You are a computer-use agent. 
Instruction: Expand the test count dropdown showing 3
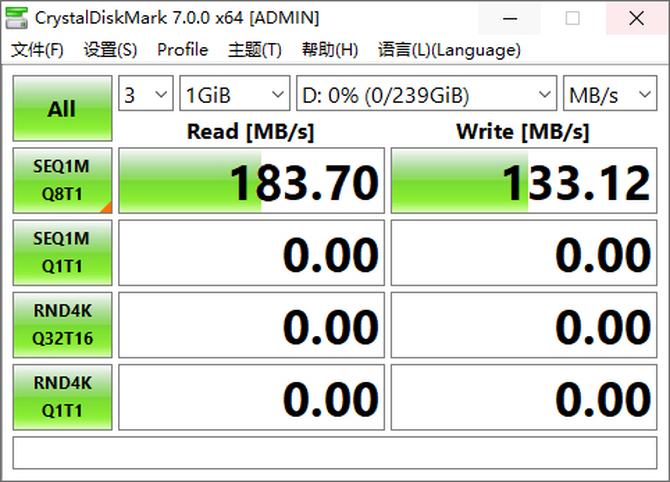point(146,93)
